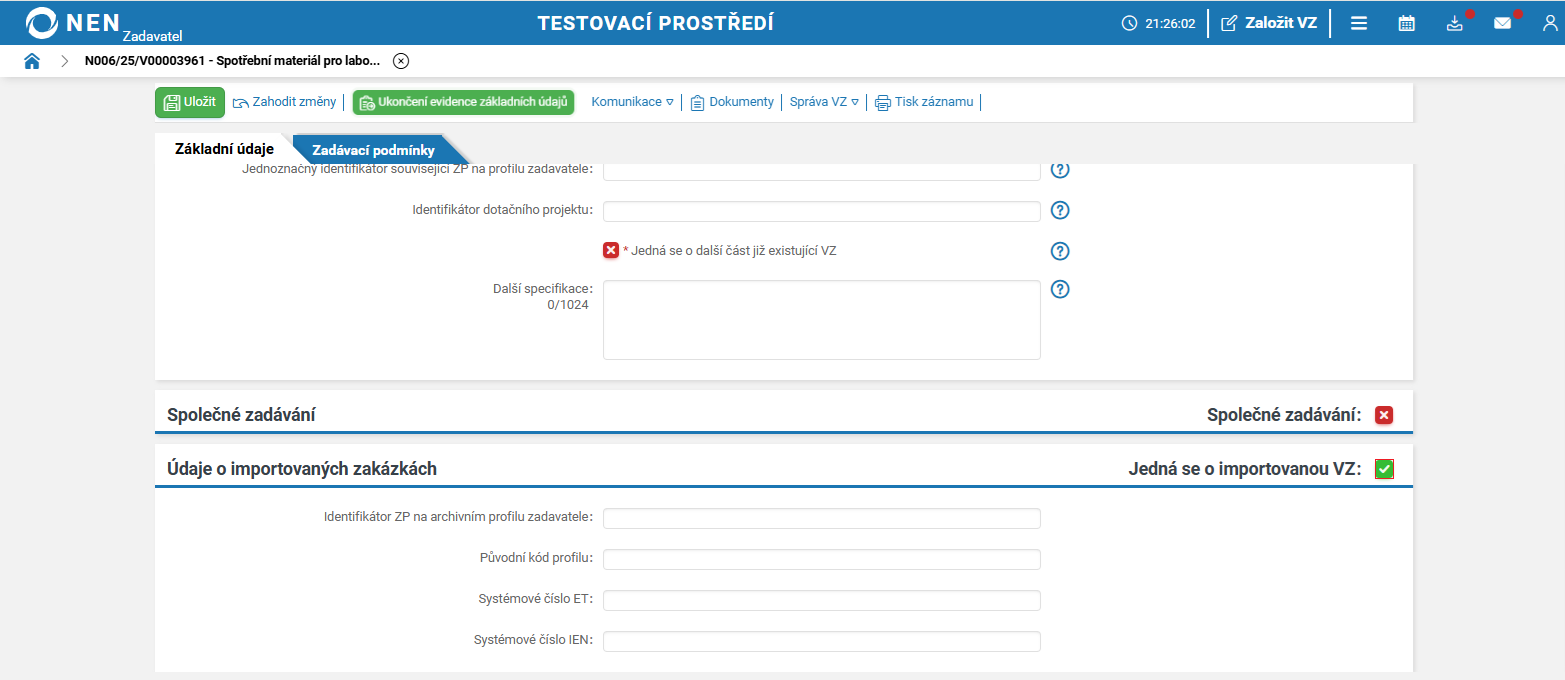The image size is (1565, 680).
Task: Focus Systémové číslo ET field
Action: pyautogui.click(x=822, y=600)
